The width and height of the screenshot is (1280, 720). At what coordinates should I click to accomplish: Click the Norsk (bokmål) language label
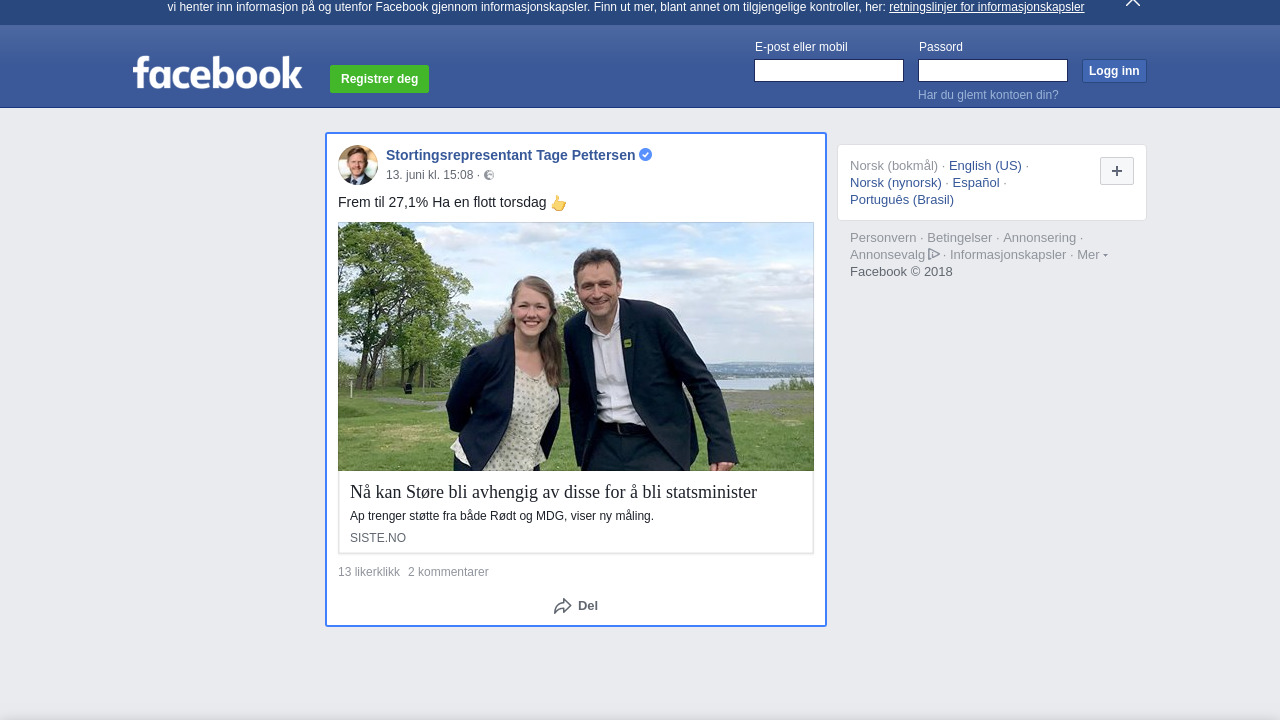(894, 166)
